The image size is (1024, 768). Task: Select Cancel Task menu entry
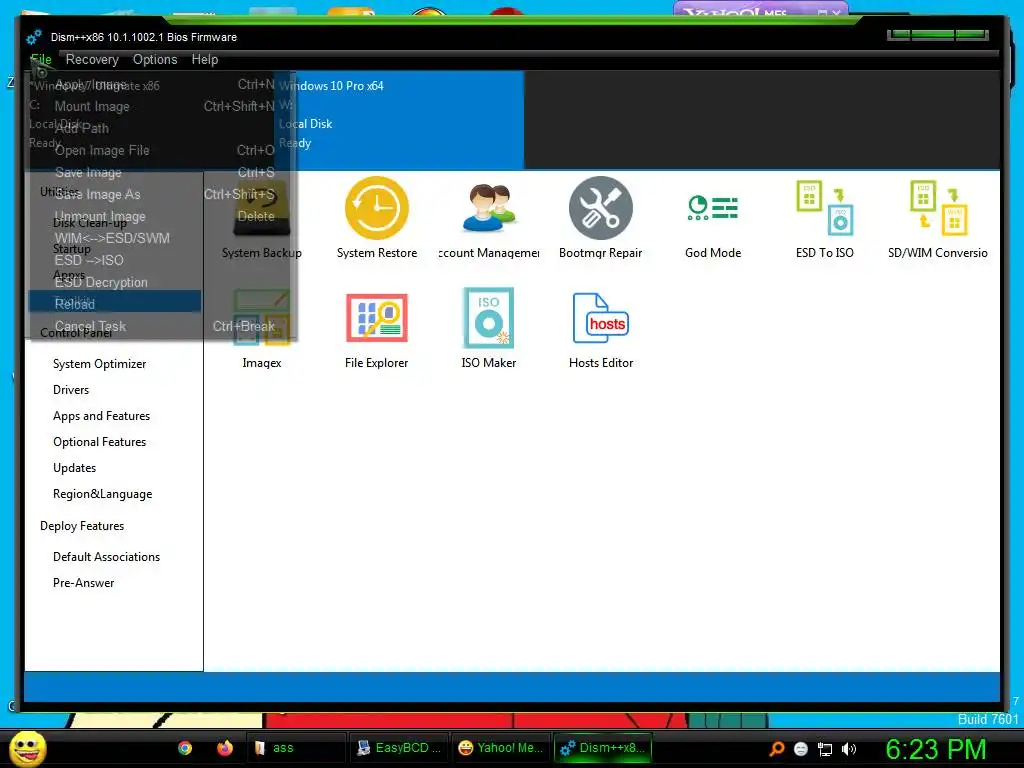[161, 327]
